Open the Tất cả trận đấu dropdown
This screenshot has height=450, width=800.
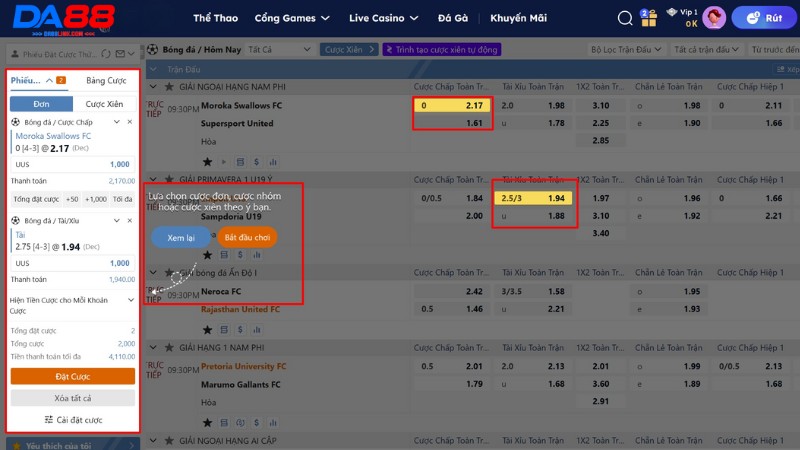tap(706, 49)
